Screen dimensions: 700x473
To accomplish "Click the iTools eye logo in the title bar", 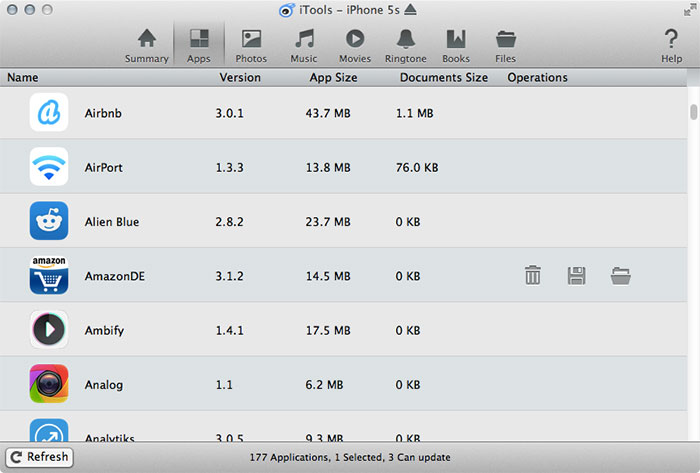I will pos(286,10).
